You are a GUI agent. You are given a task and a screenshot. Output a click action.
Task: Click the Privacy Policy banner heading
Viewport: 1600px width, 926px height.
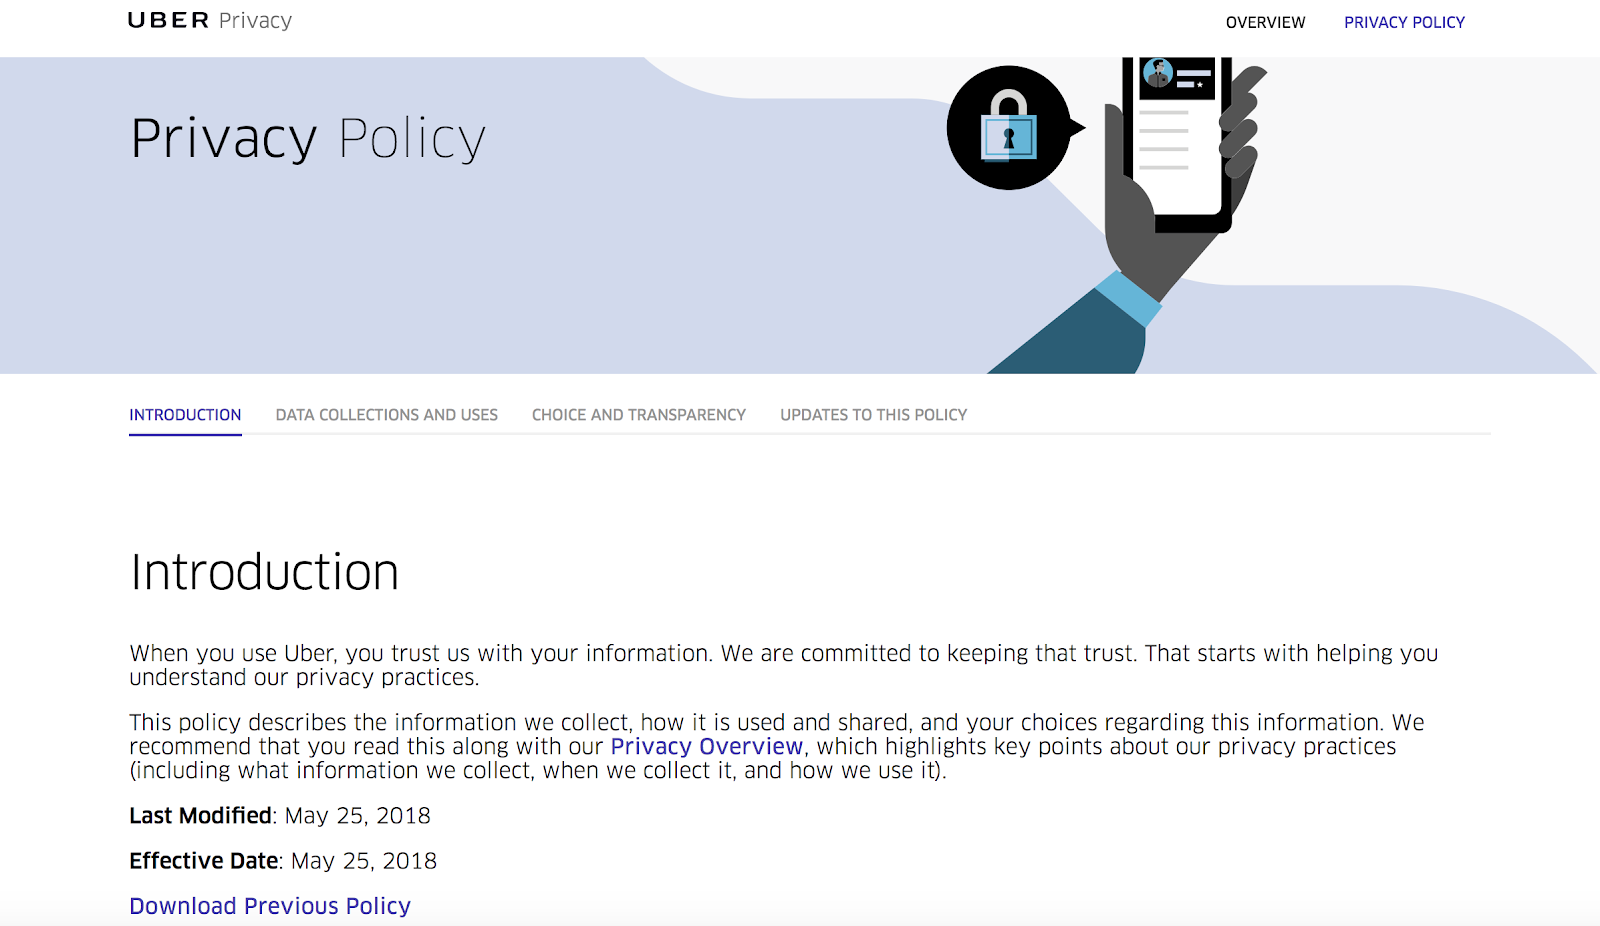(x=308, y=139)
